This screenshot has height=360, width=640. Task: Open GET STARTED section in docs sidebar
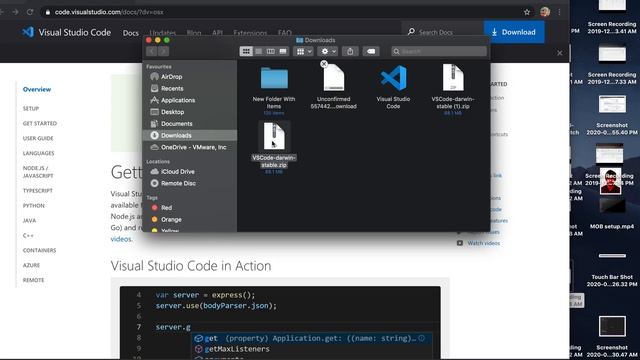(x=40, y=123)
